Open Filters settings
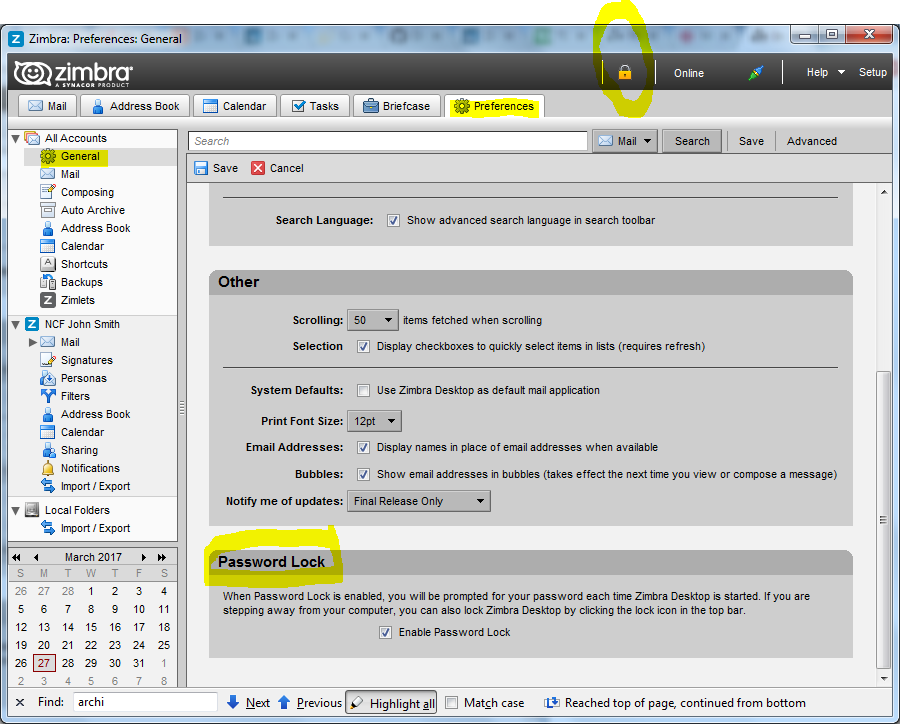Viewport: 900px width, 724px height. 75,396
